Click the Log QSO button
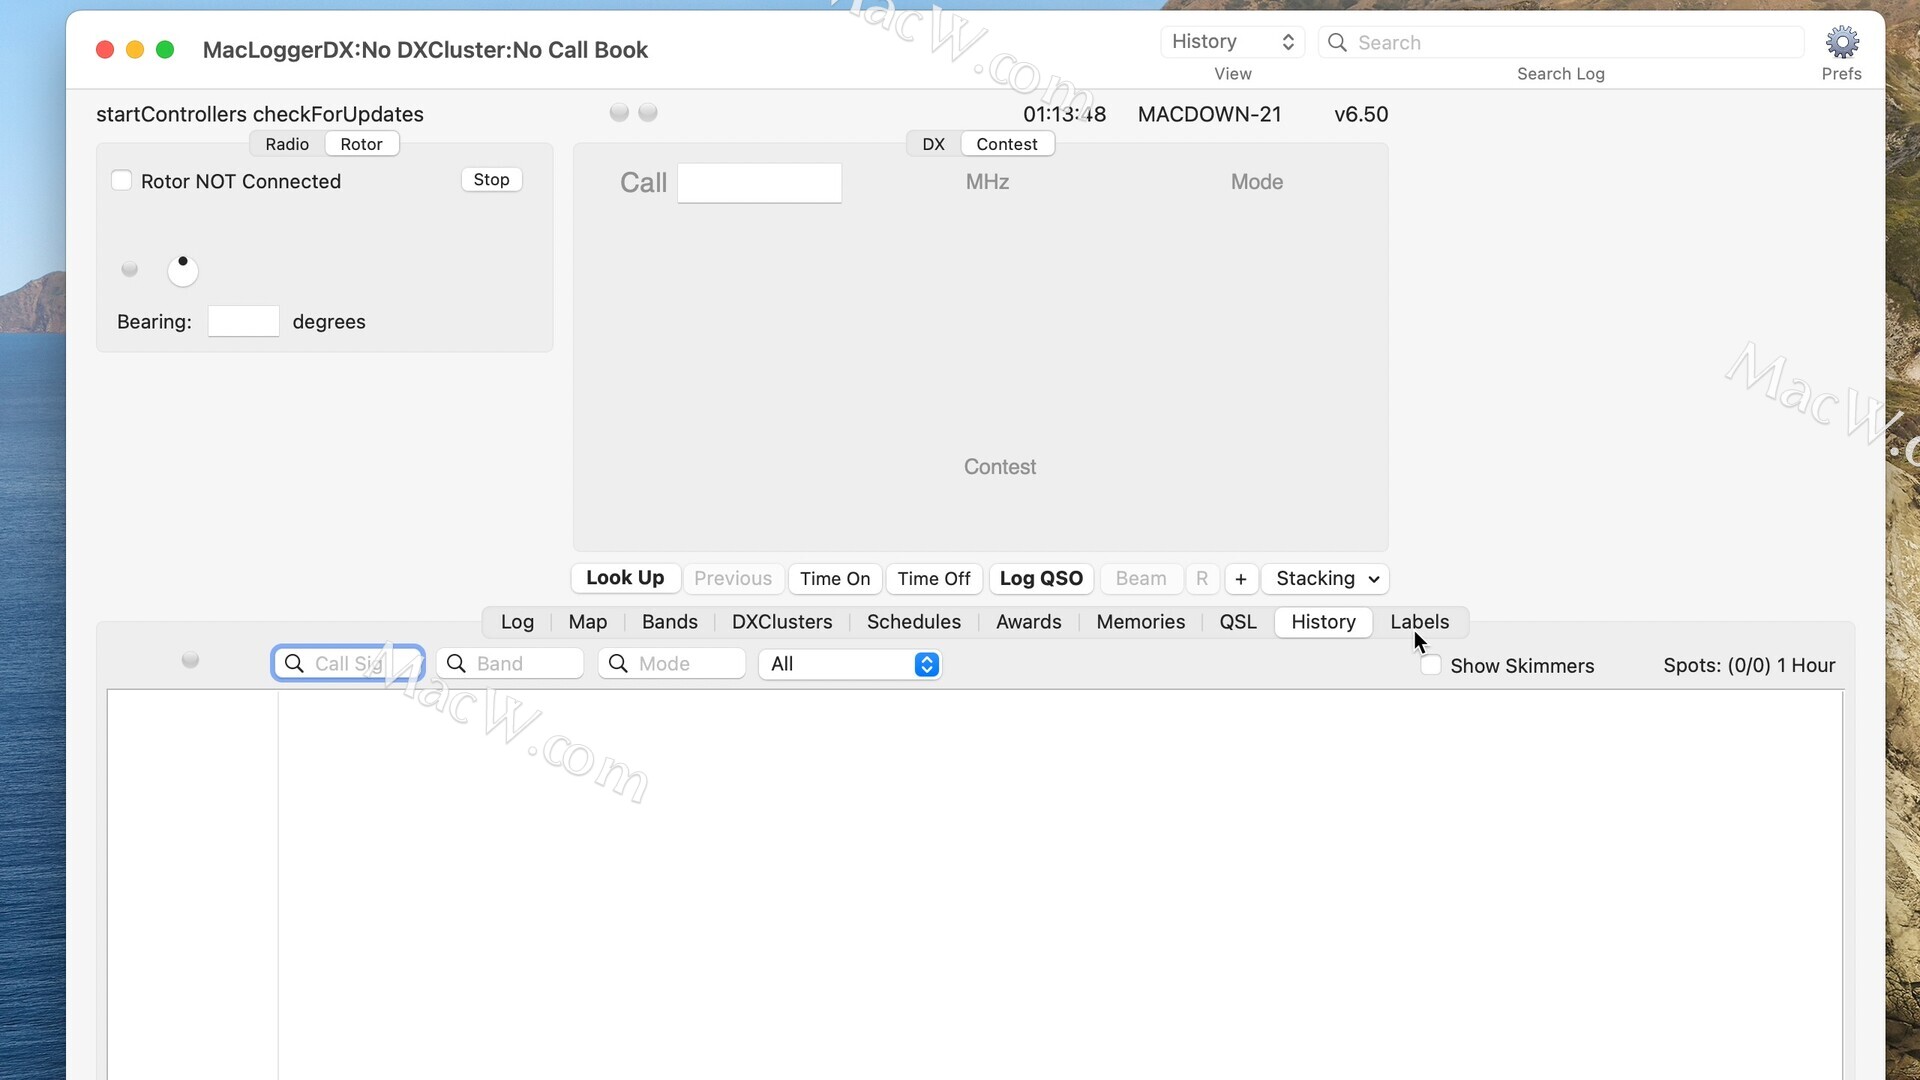Image resolution: width=1920 pixels, height=1080 pixels. point(1041,579)
